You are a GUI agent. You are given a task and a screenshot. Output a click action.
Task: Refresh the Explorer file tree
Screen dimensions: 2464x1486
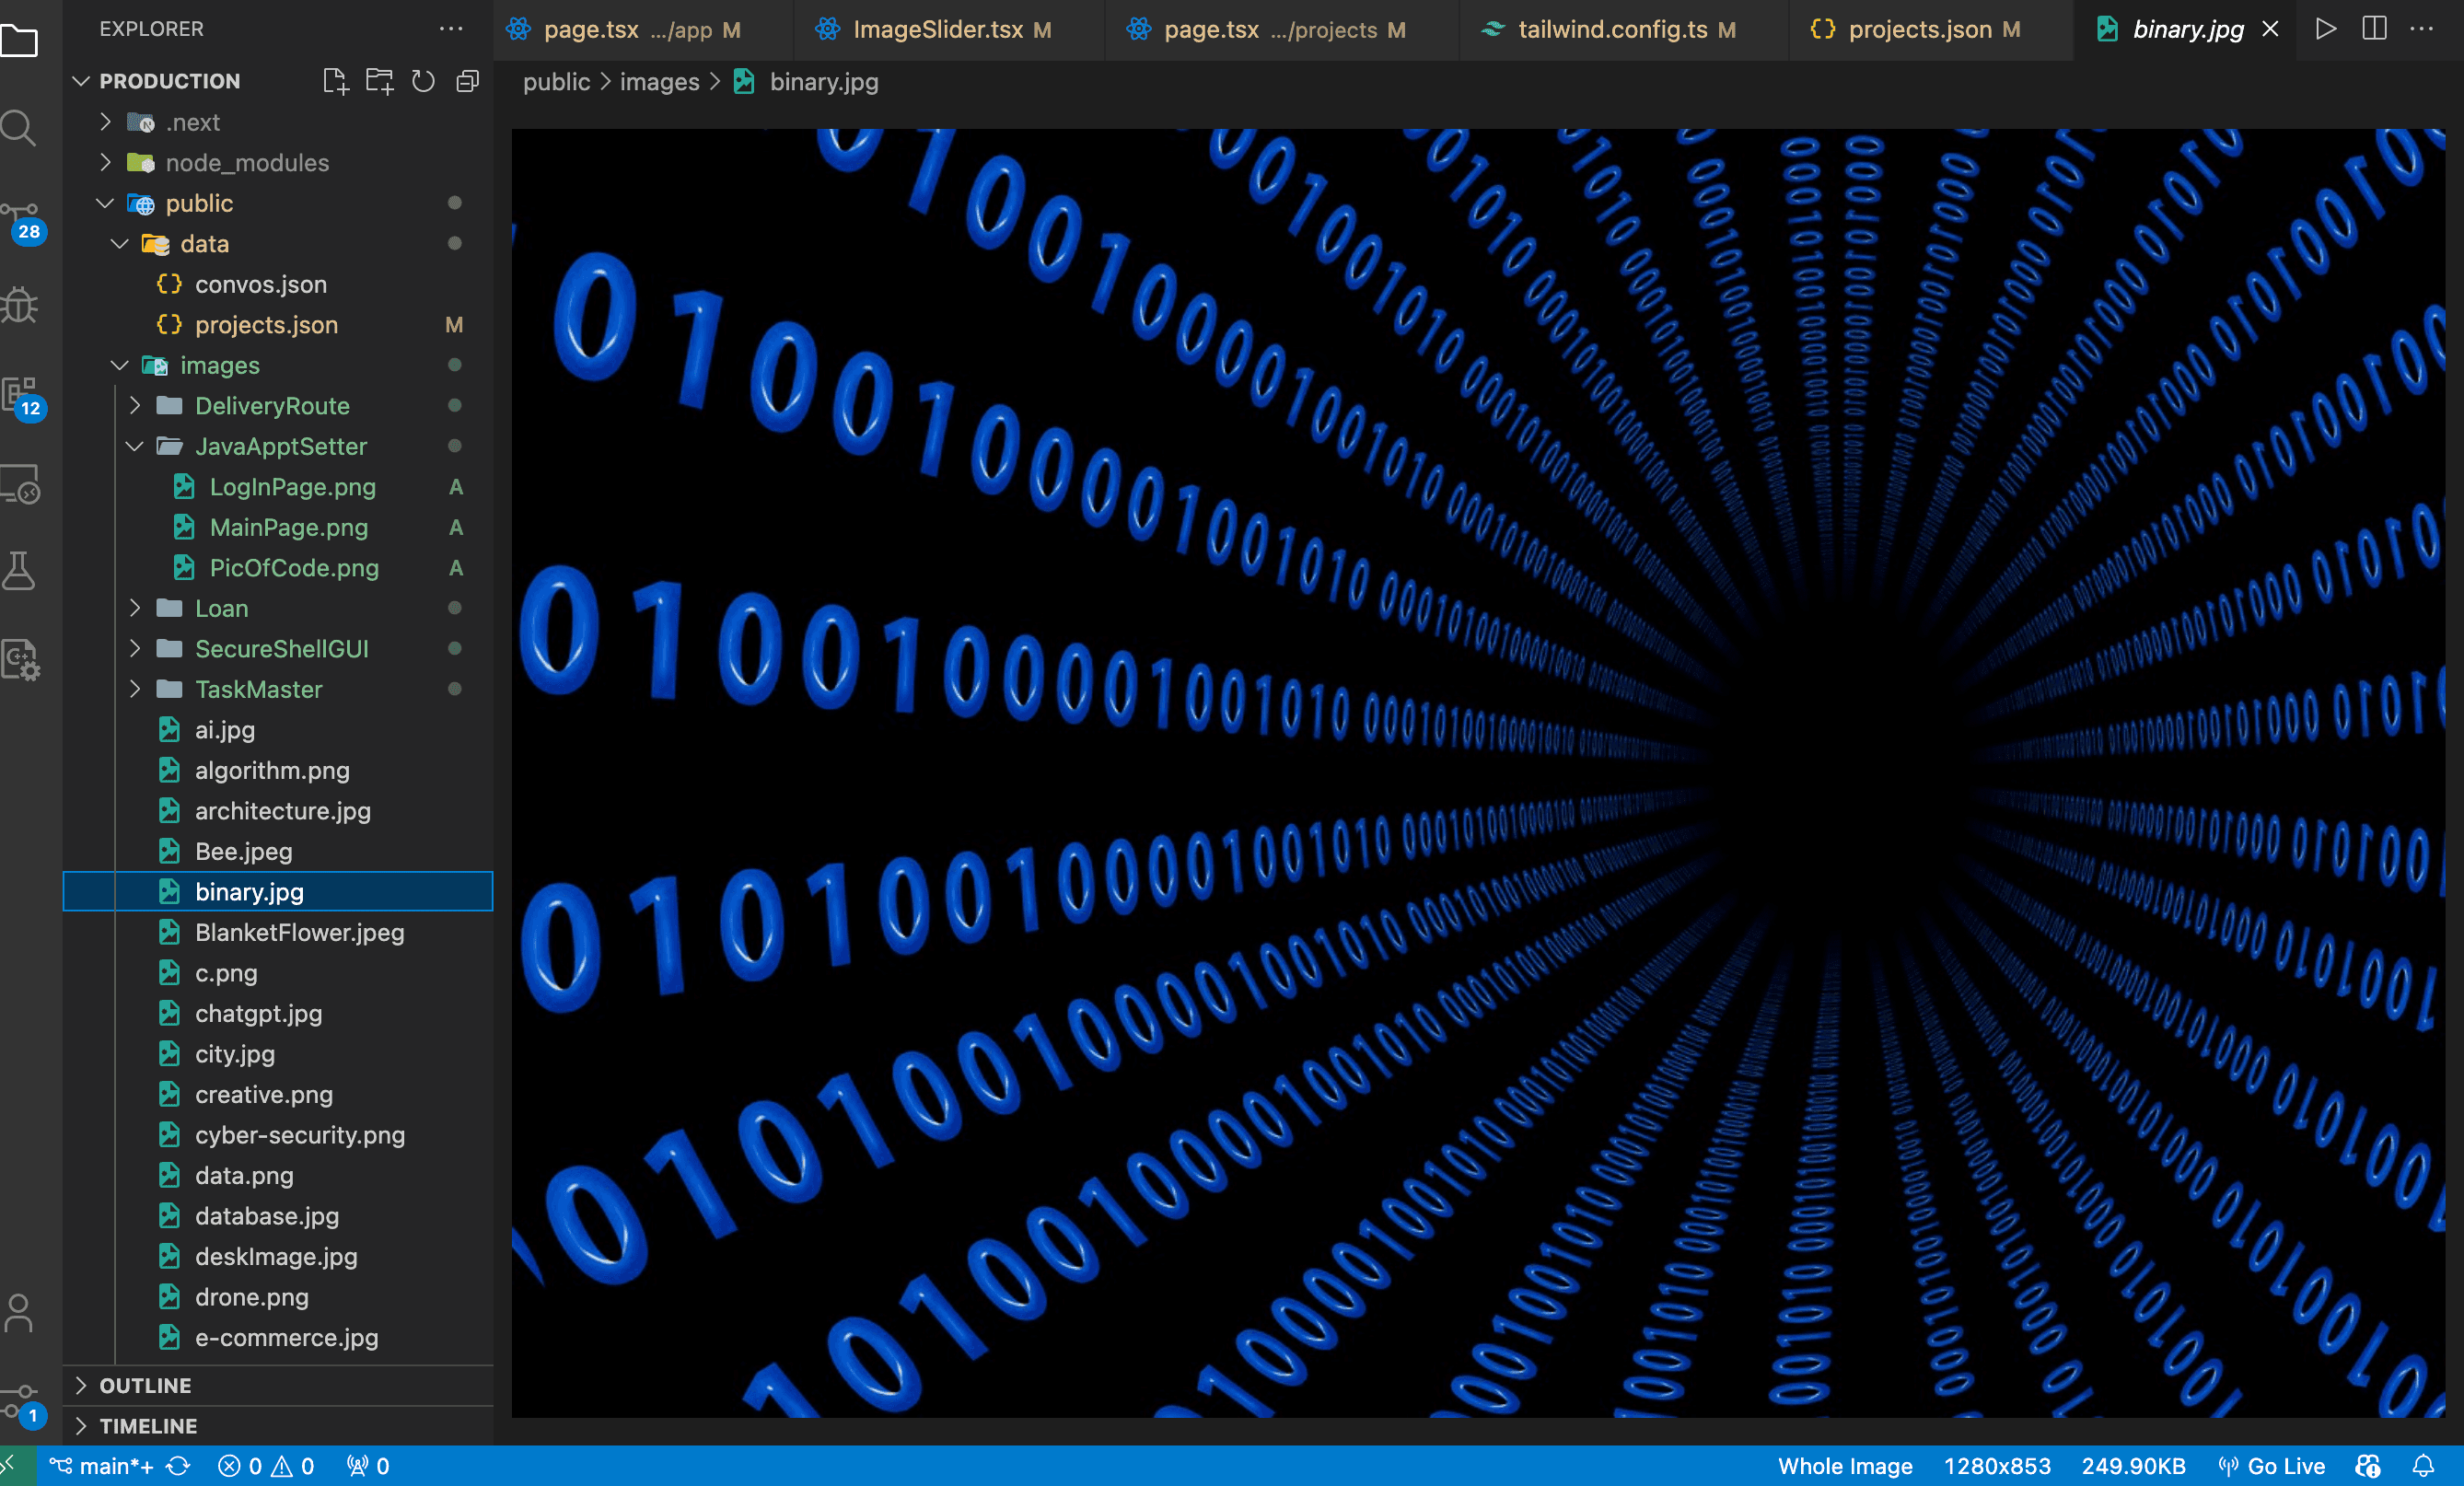click(x=423, y=81)
